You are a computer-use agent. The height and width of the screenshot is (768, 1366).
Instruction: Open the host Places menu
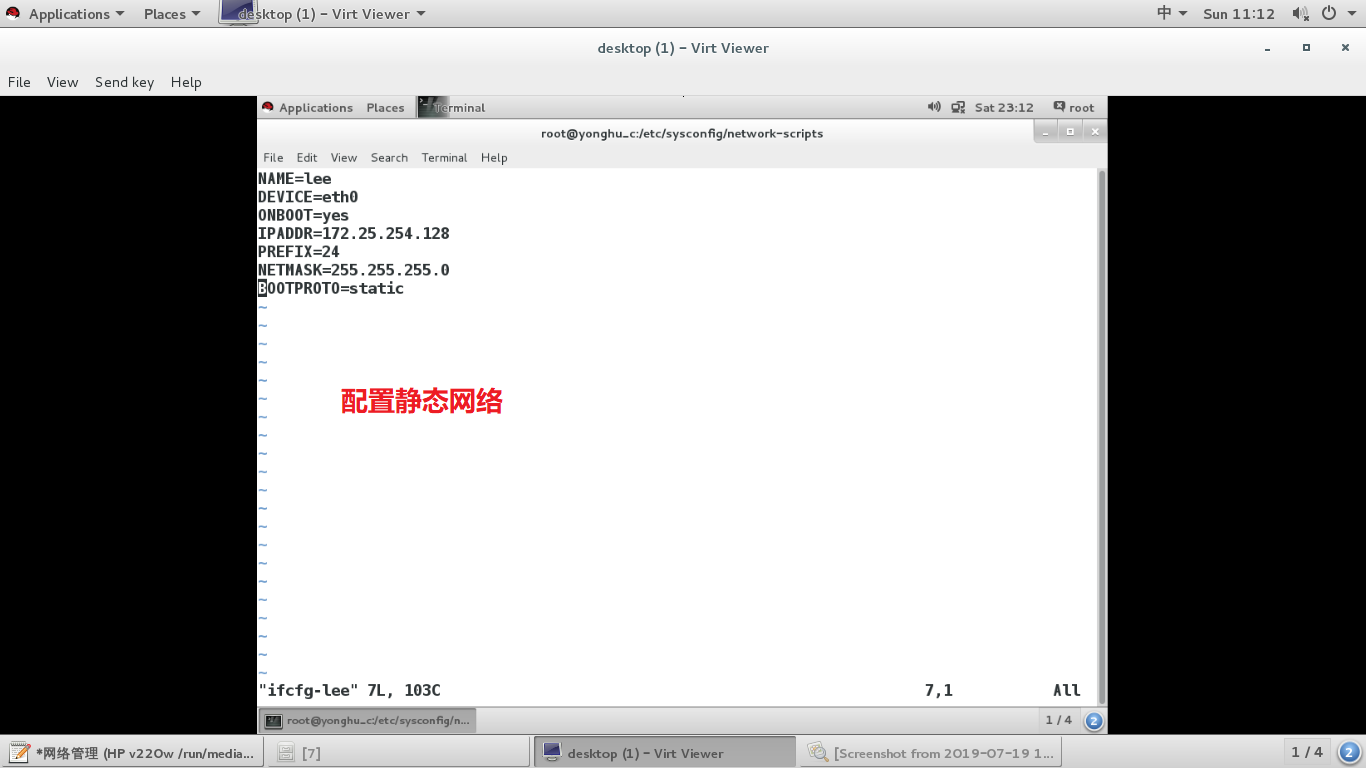pyautogui.click(x=172, y=14)
